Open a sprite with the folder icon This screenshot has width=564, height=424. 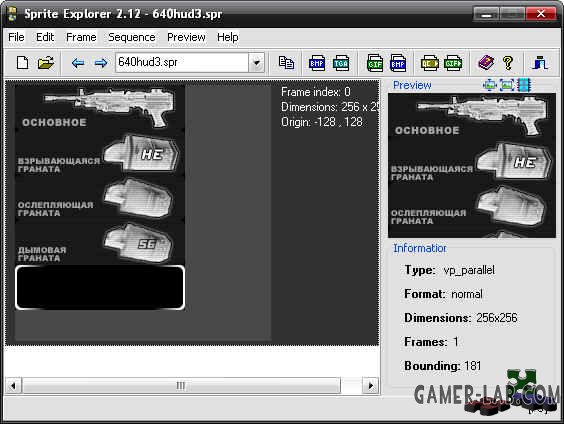(x=46, y=63)
